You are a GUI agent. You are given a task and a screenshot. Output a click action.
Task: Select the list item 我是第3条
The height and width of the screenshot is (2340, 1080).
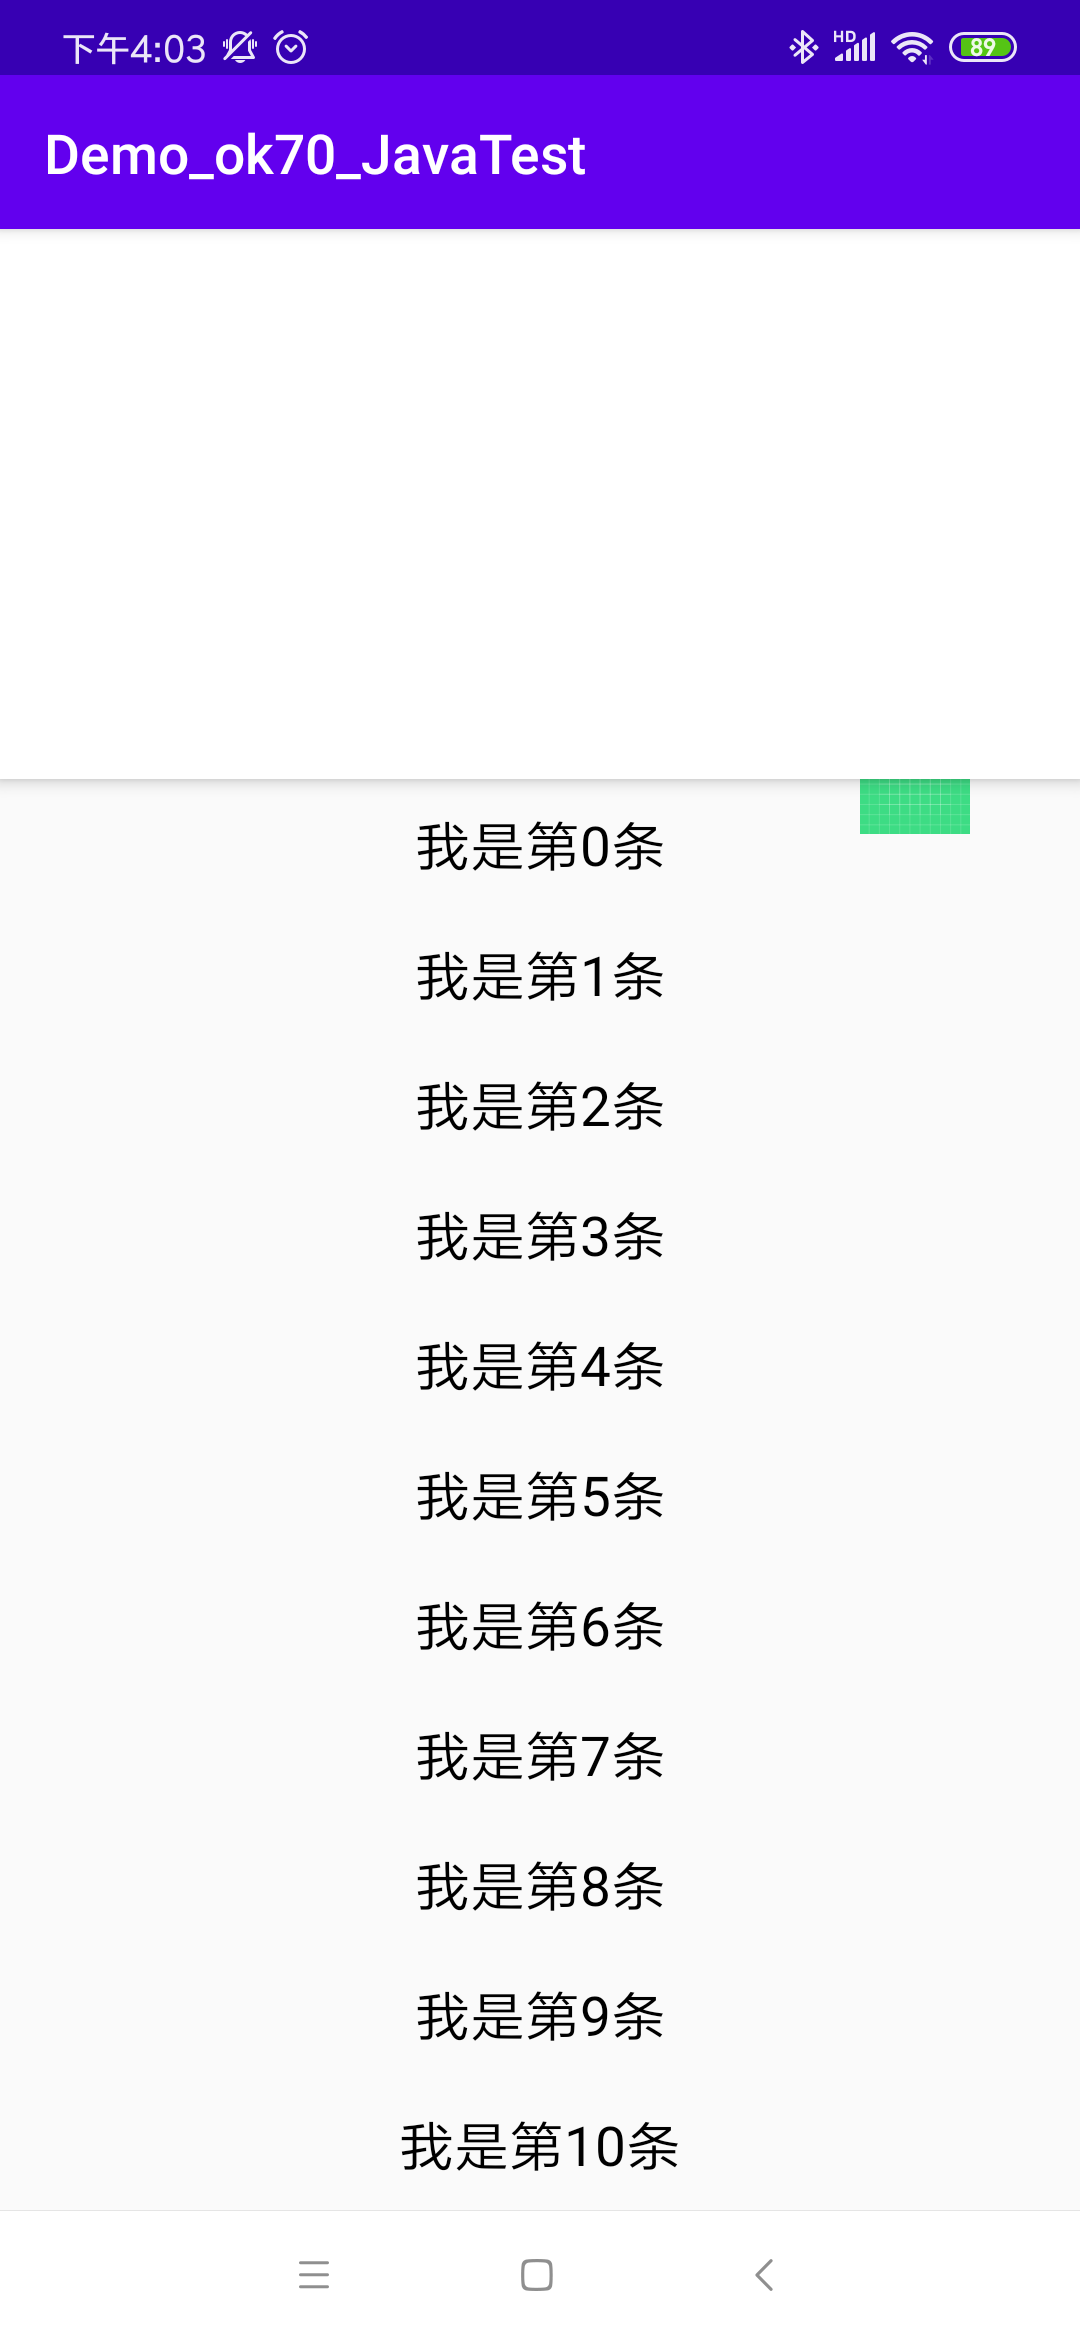(540, 1237)
